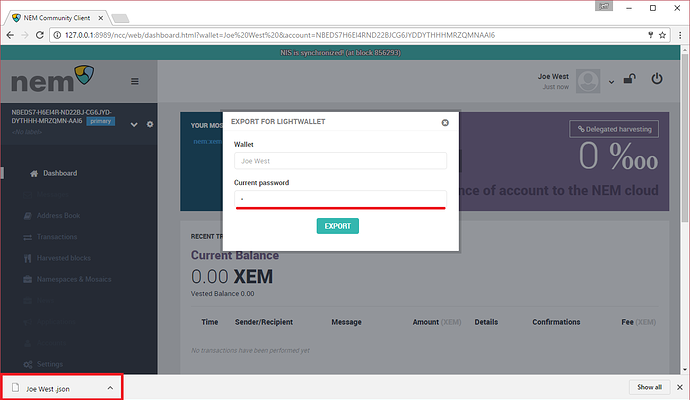Viewport: 690px width, 400px height.
Task: Click the NEM logo
Action: click(x=52, y=79)
